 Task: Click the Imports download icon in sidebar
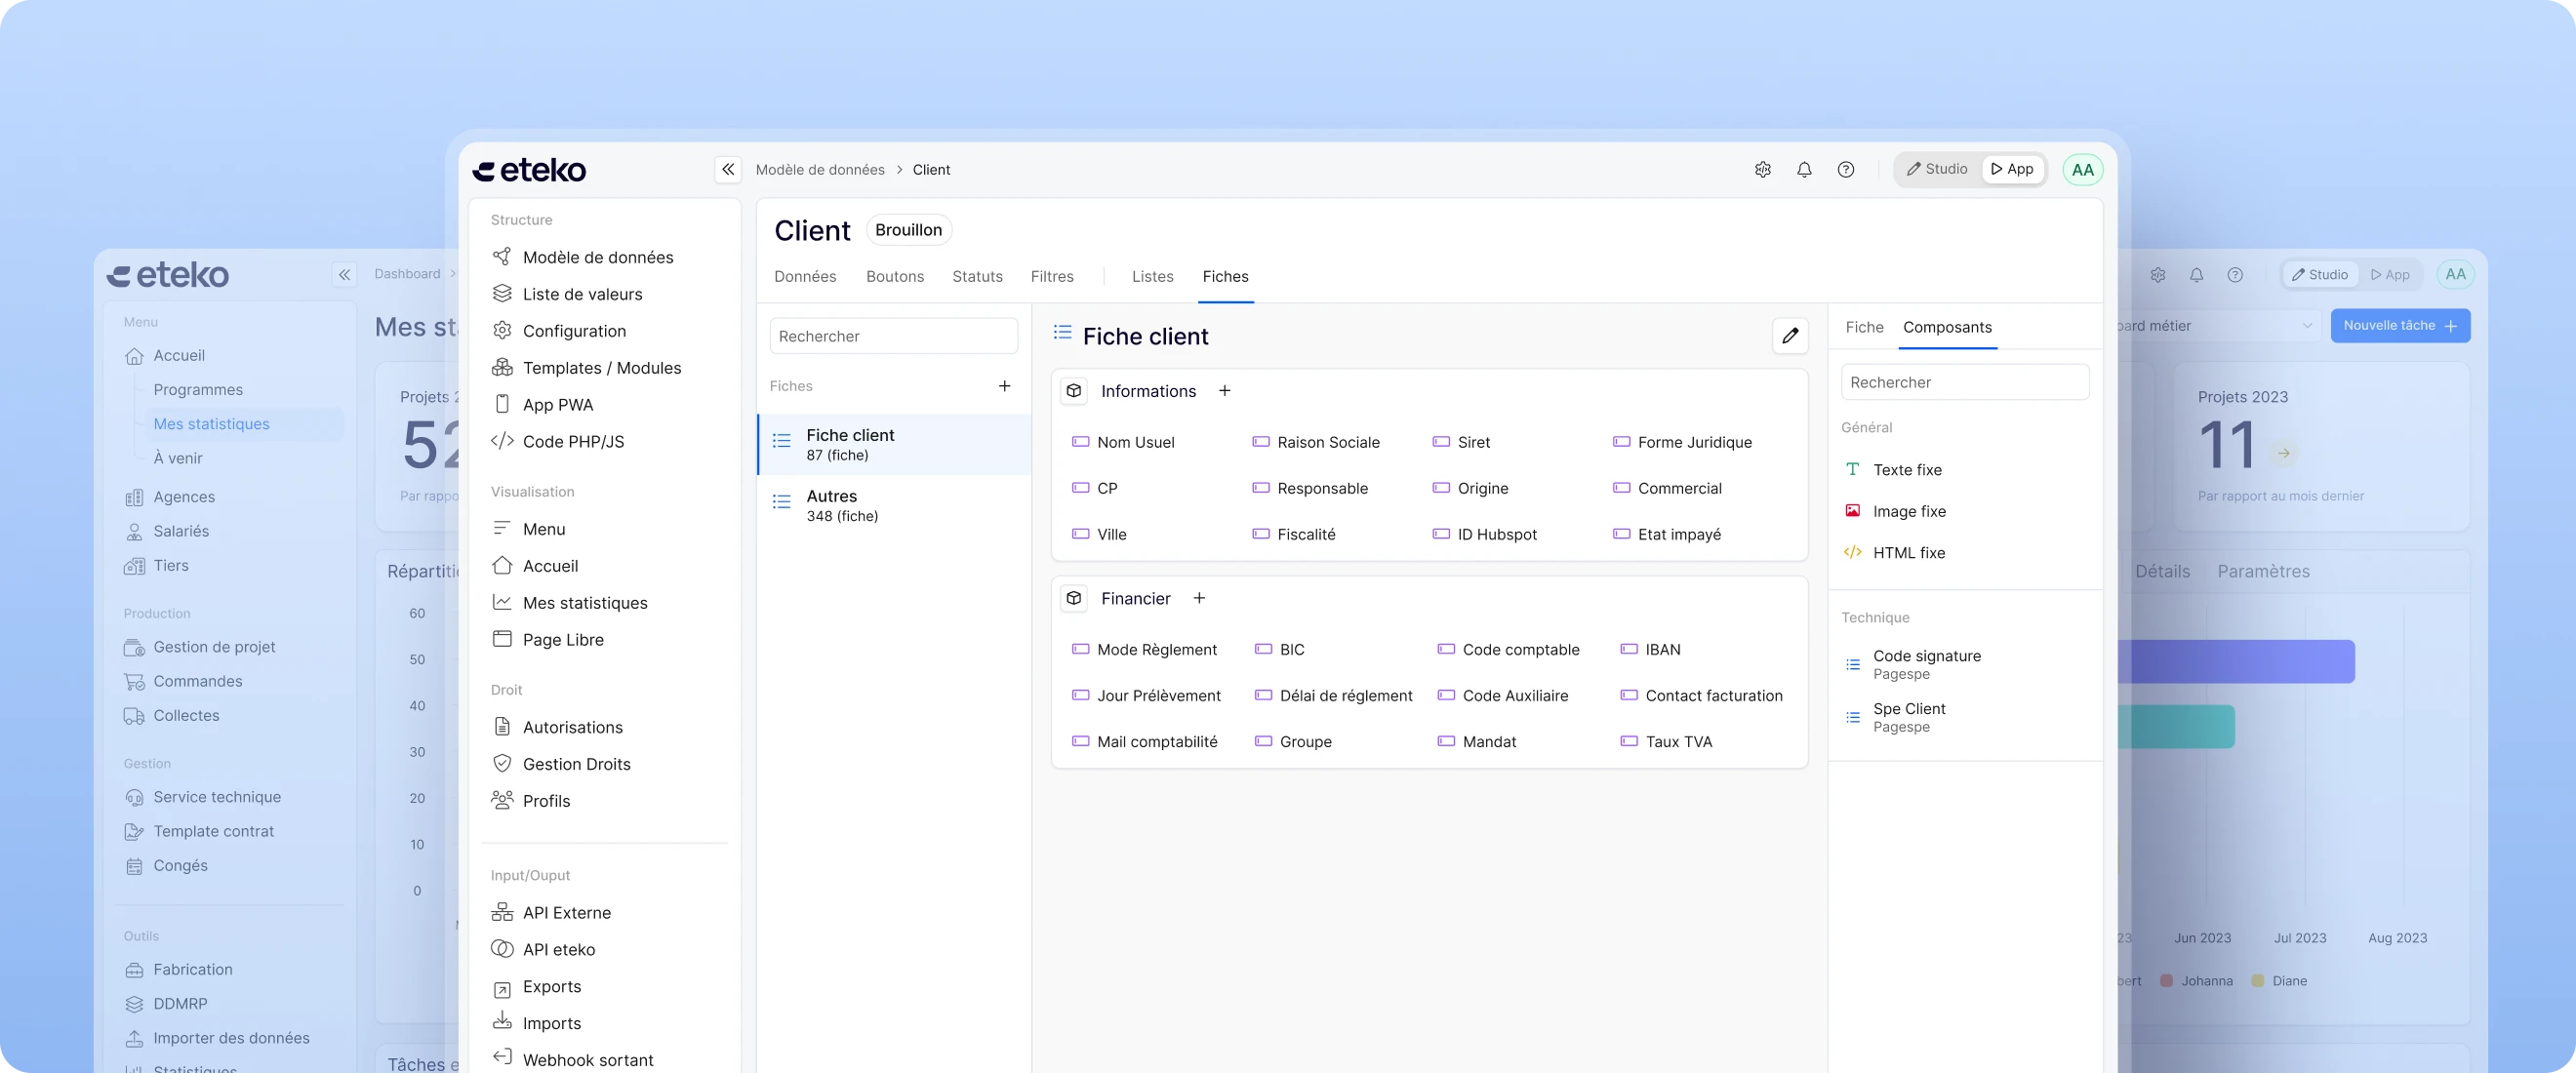[x=502, y=1021]
